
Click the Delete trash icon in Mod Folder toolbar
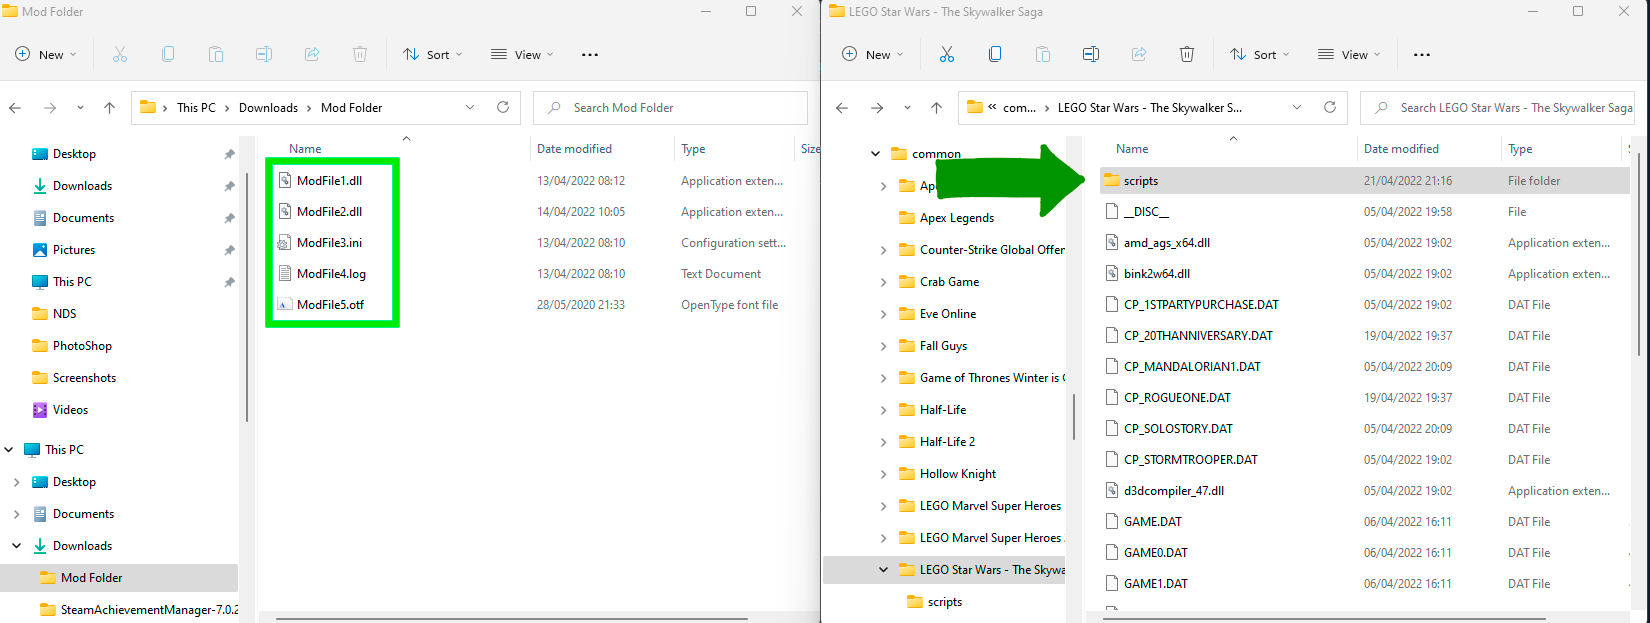tap(360, 55)
